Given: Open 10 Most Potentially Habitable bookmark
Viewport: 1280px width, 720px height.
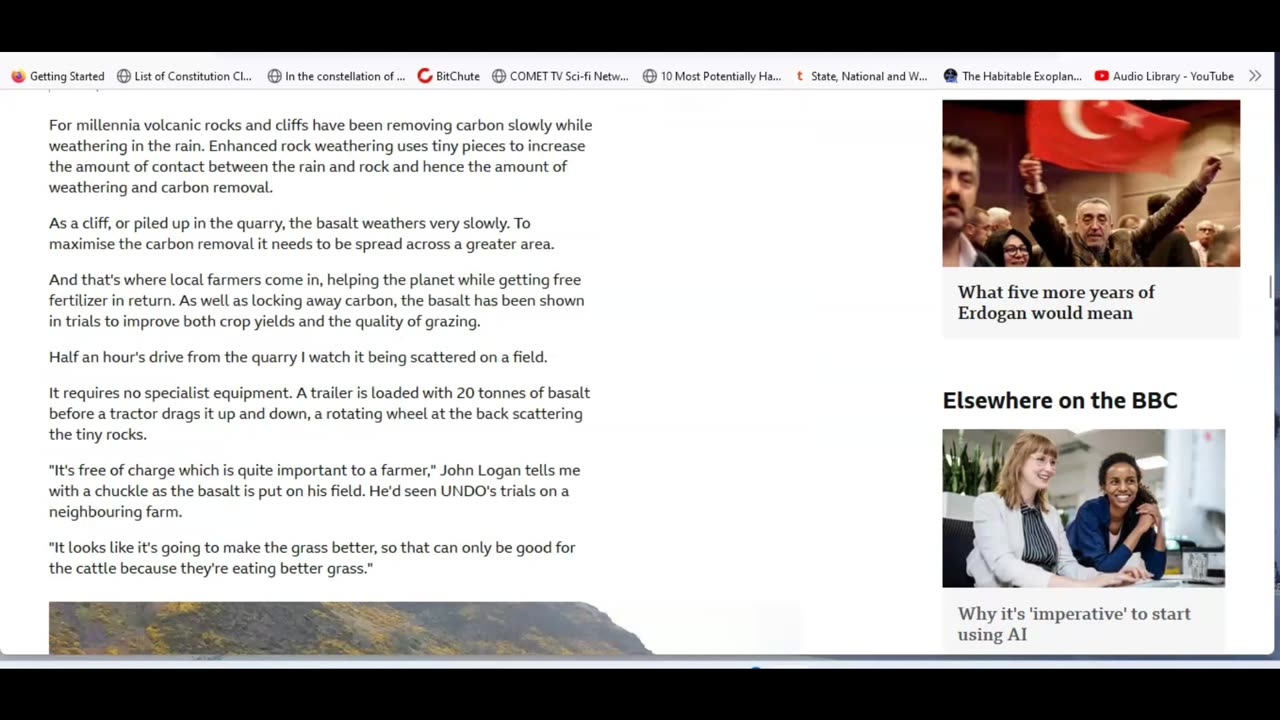Looking at the screenshot, I should [712, 76].
